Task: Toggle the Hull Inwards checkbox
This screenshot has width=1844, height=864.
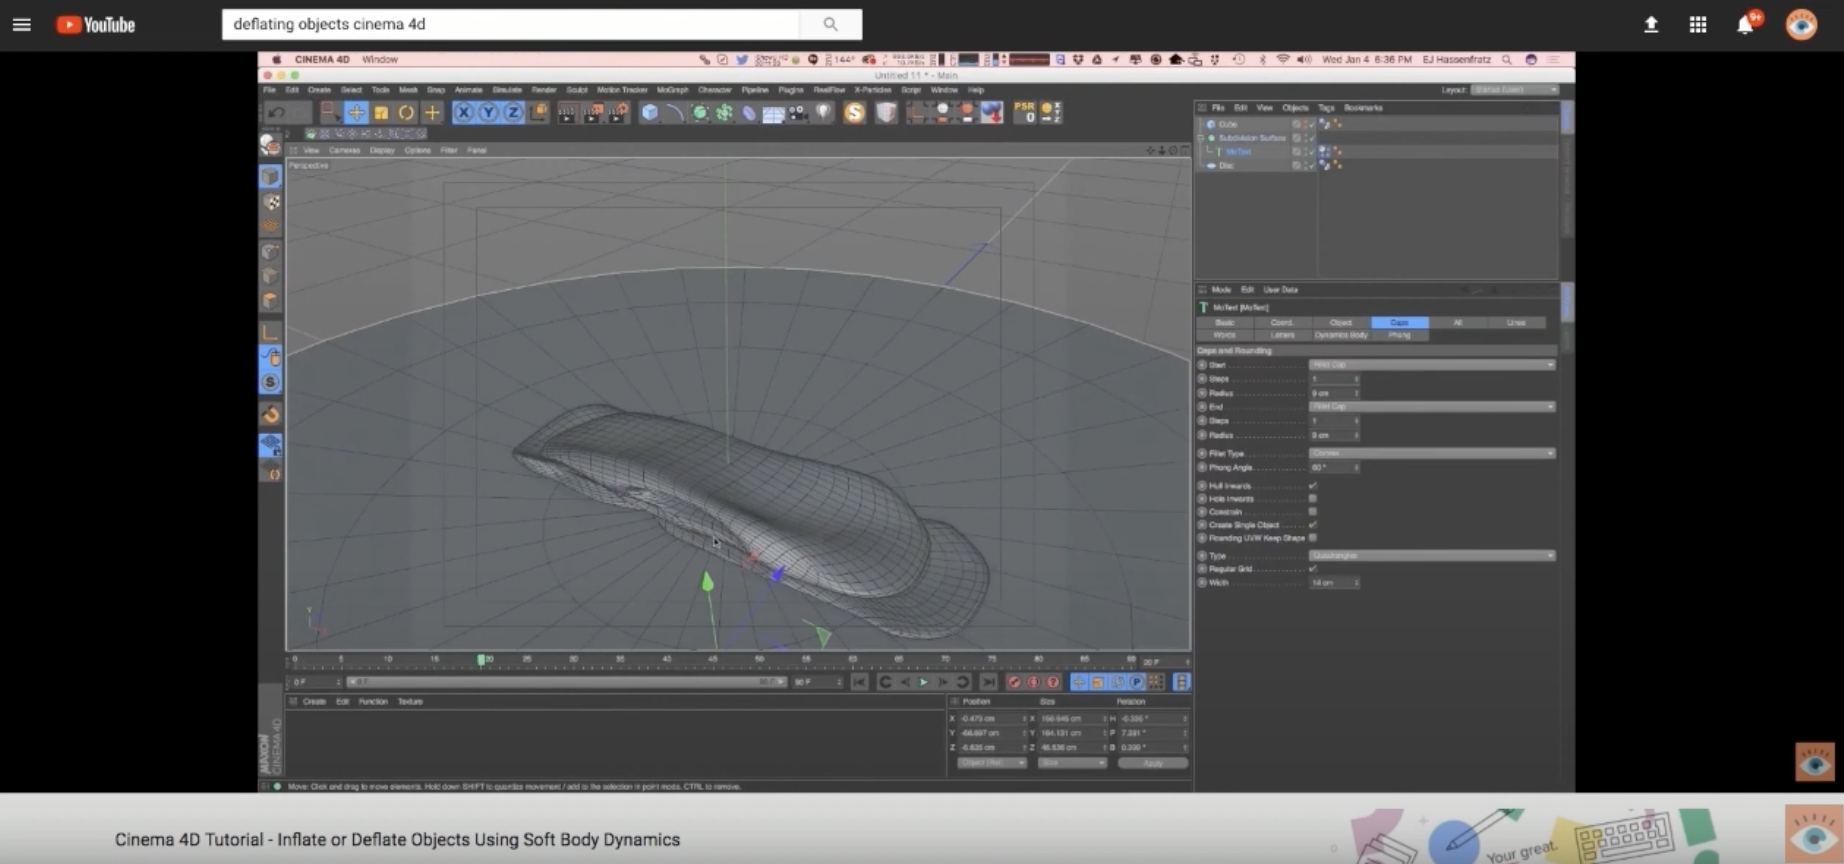Action: tap(1313, 485)
